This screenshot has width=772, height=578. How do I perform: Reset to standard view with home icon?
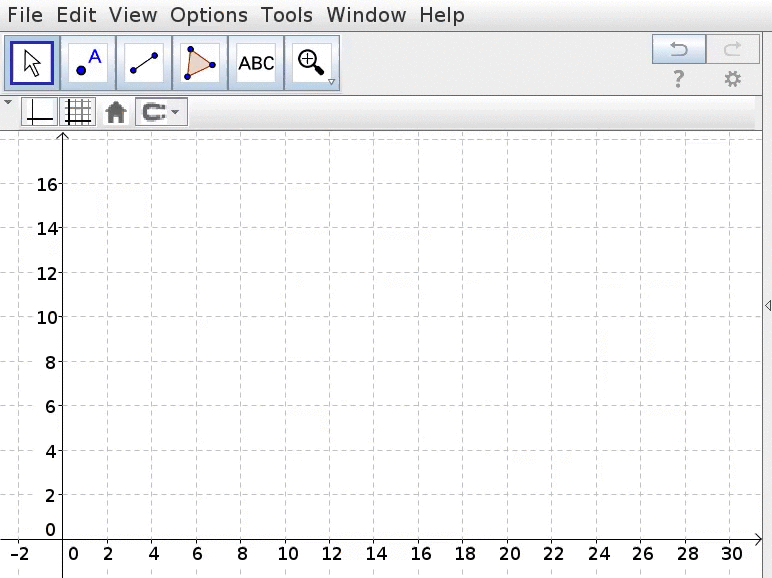116,112
